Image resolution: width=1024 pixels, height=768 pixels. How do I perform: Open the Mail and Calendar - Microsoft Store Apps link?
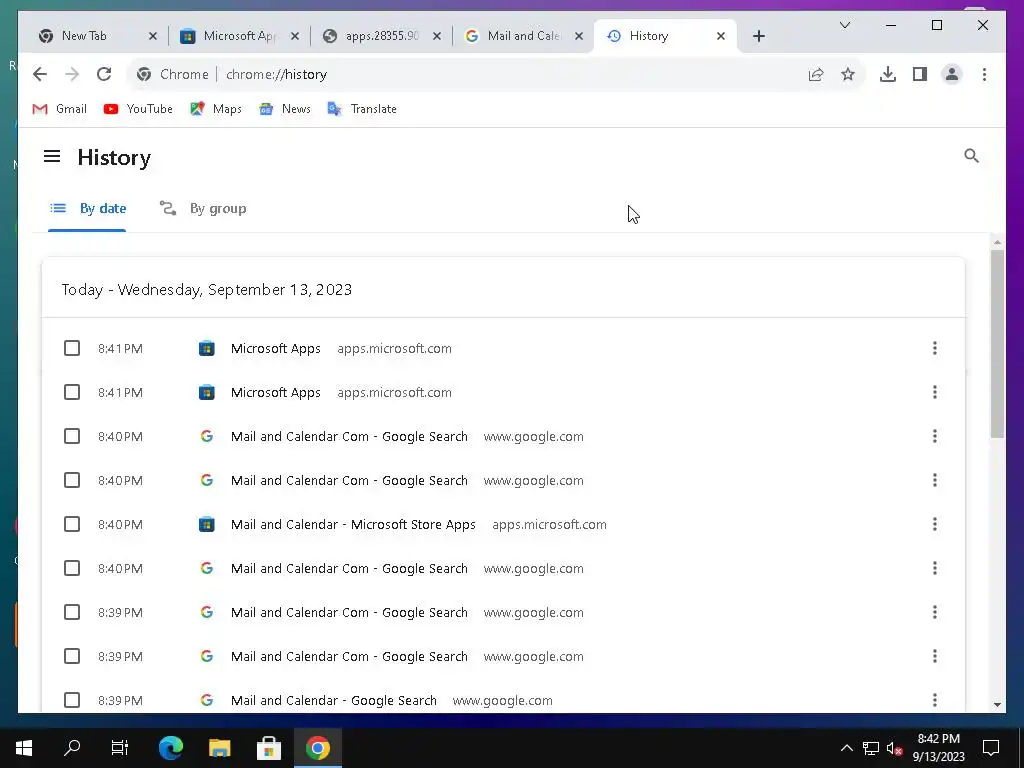pyautogui.click(x=353, y=524)
